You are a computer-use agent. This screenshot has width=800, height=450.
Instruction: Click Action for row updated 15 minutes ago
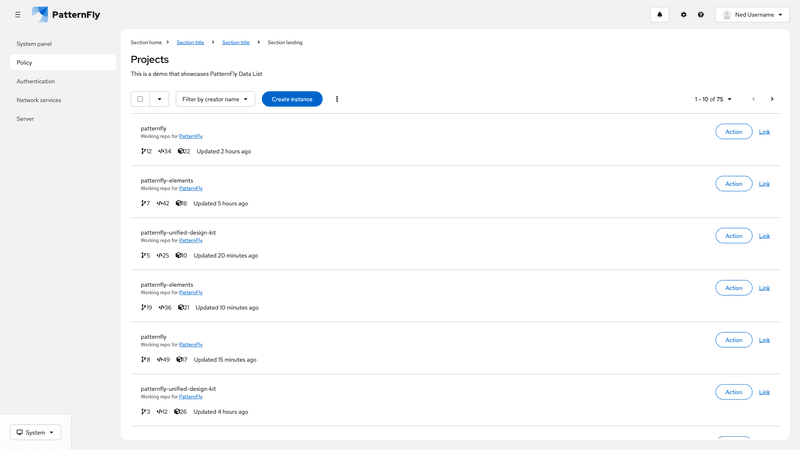(x=734, y=340)
